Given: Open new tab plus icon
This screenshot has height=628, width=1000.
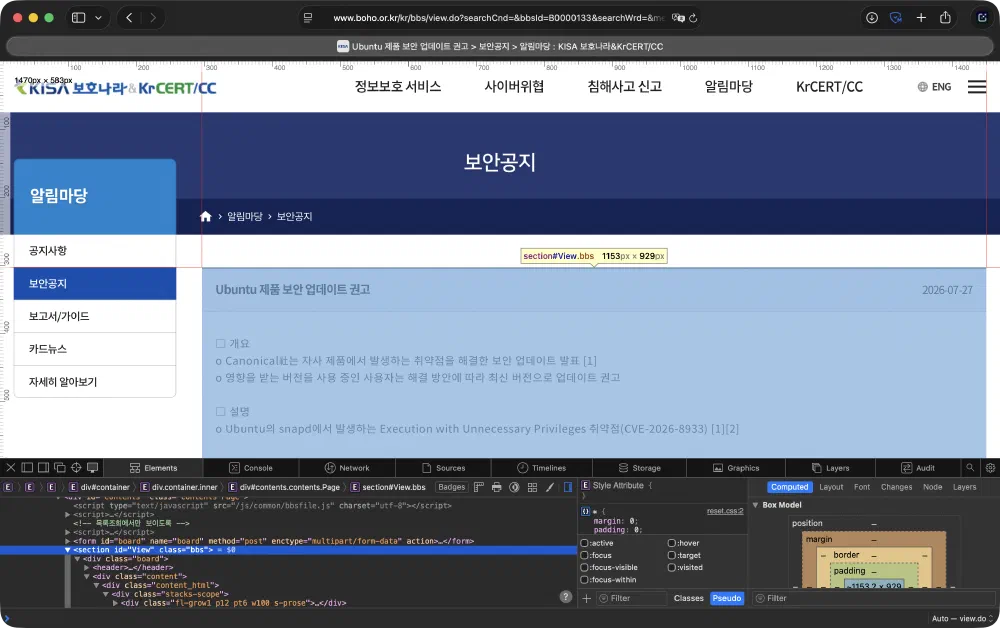Looking at the screenshot, I should [921, 18].
